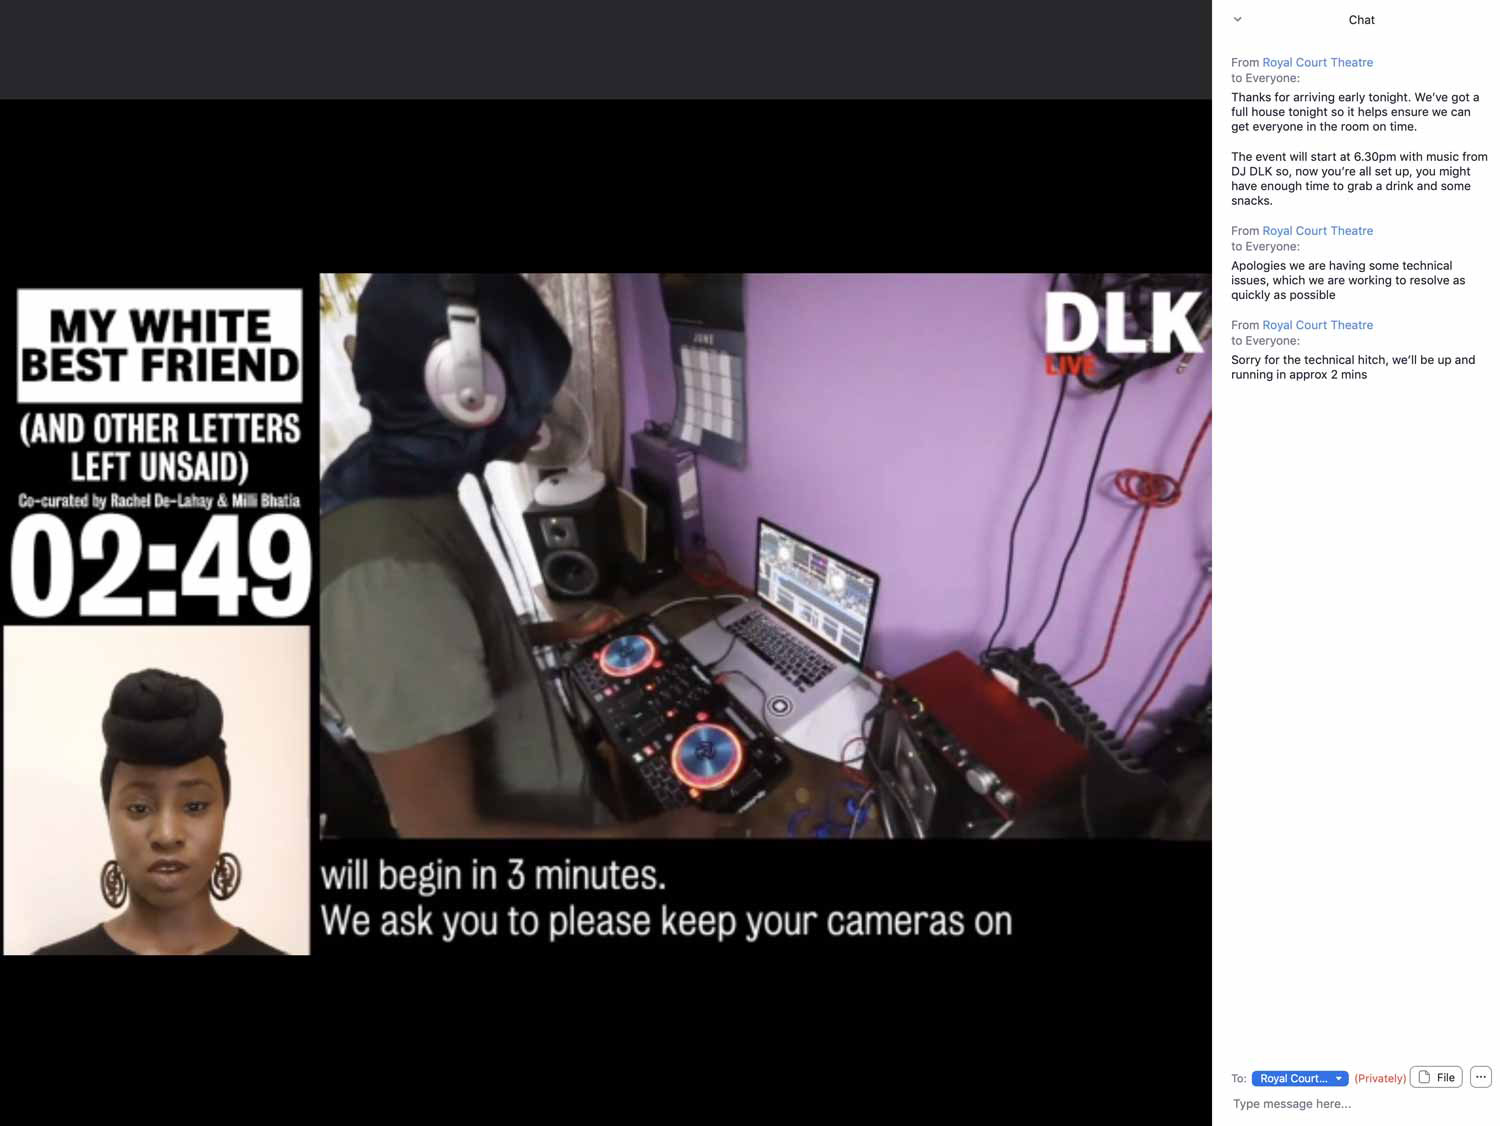Click the 'Apologies we are having' message
The image size is (1500, 1126).
coord(1348,280)
